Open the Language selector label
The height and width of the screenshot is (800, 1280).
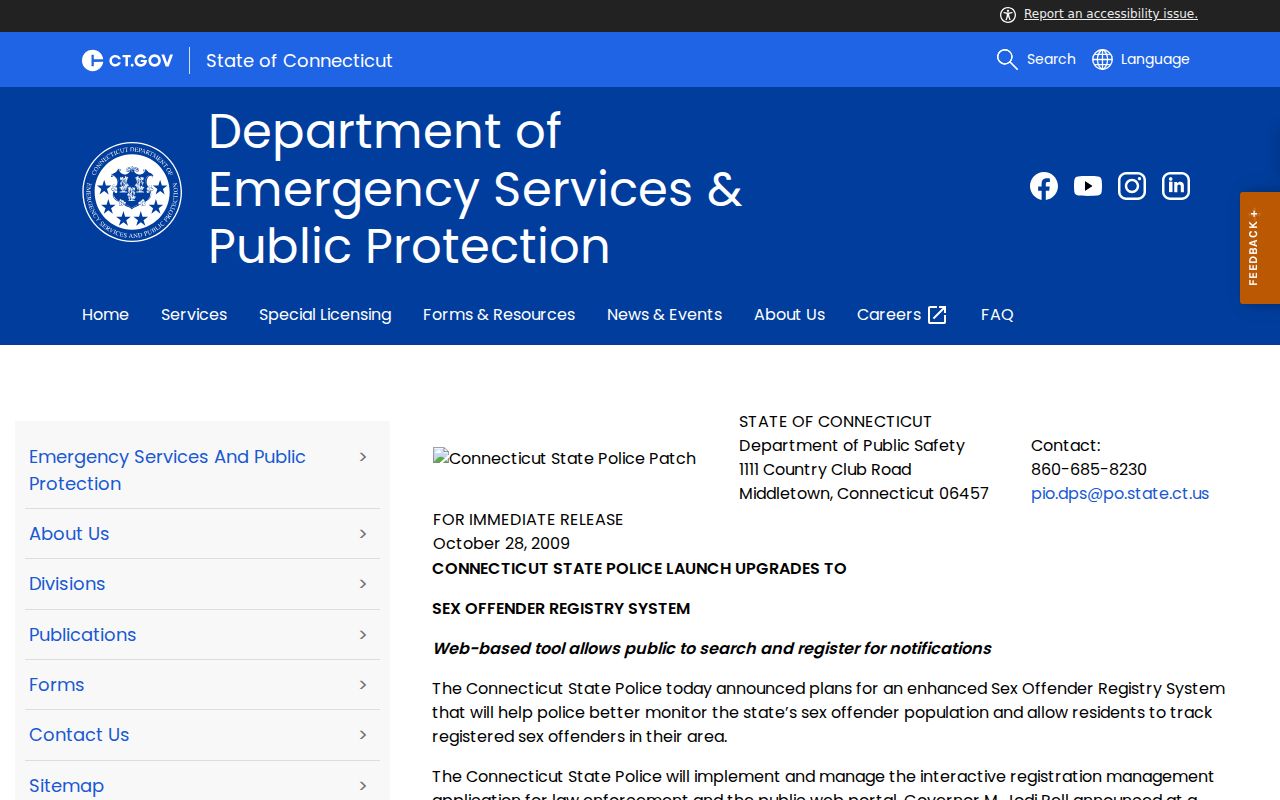(1155, 59)
